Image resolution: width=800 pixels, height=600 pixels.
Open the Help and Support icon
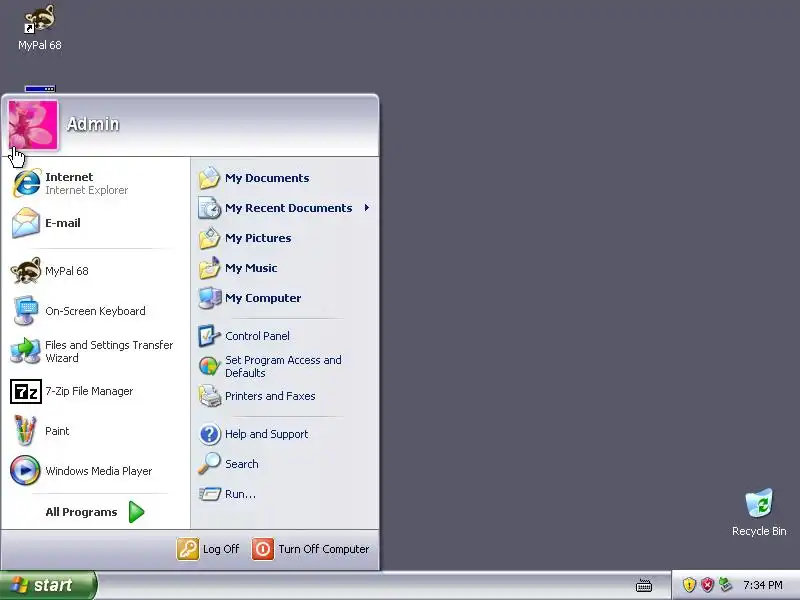tap(209, 434)
